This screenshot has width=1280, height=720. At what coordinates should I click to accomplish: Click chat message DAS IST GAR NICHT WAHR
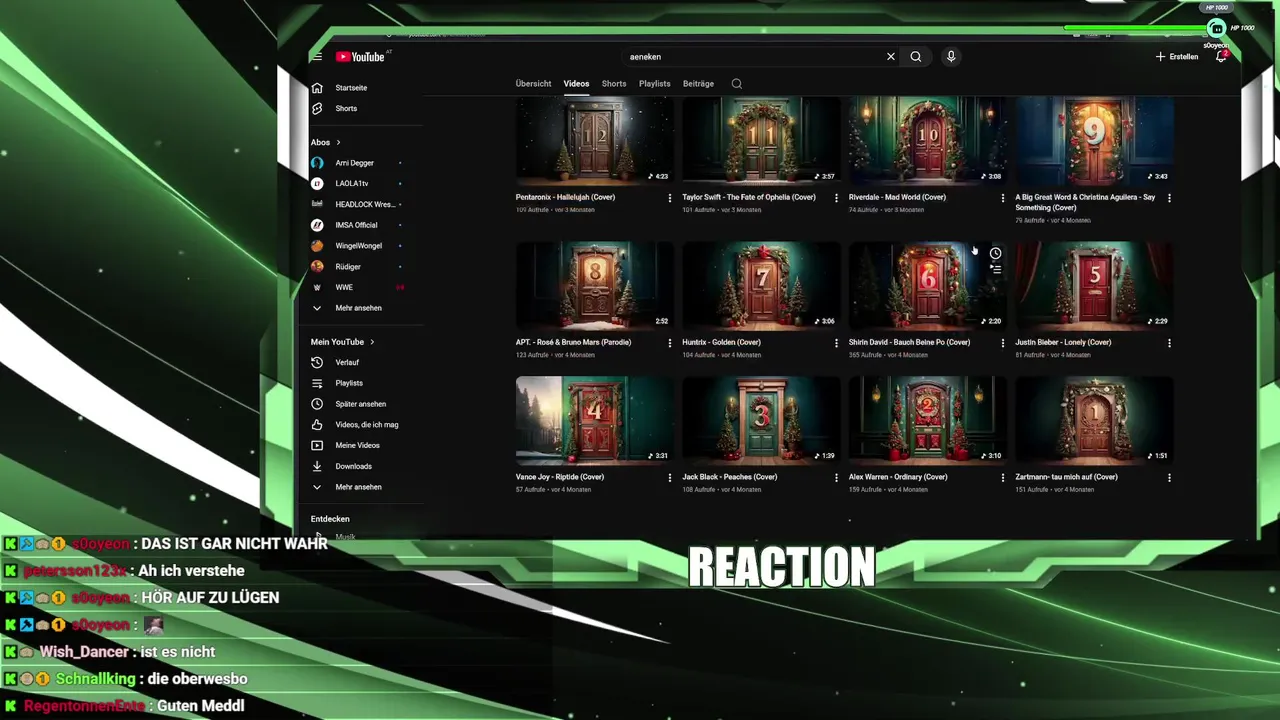click(235, 544)
